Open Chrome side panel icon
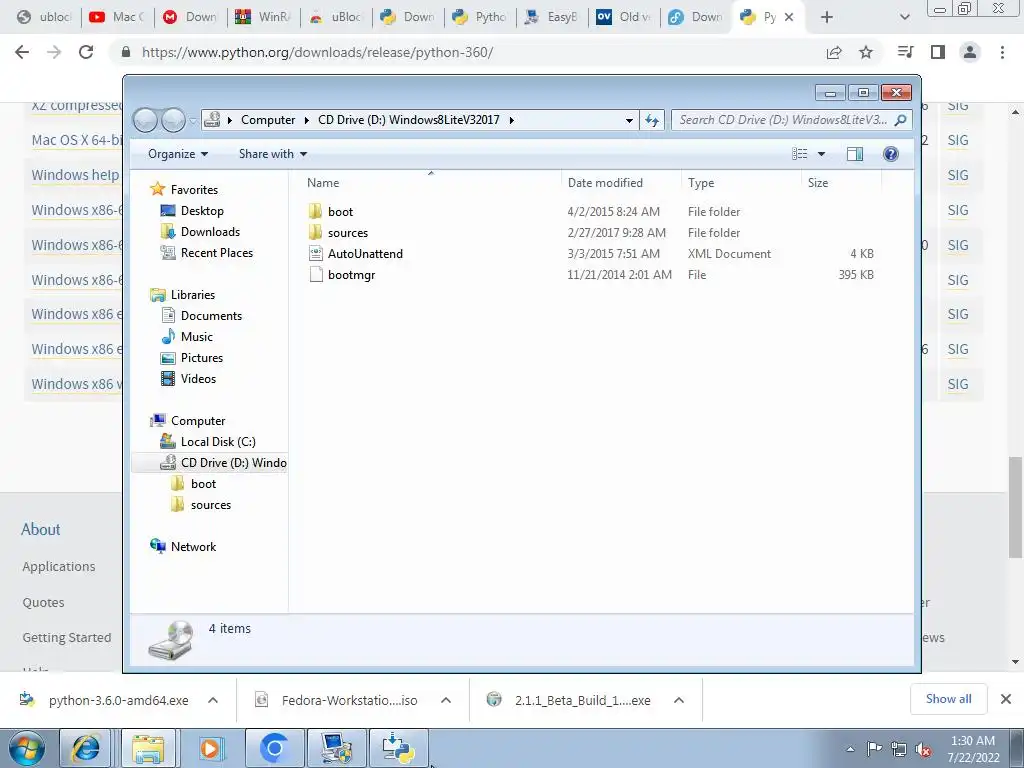 [x=938, y=52]
